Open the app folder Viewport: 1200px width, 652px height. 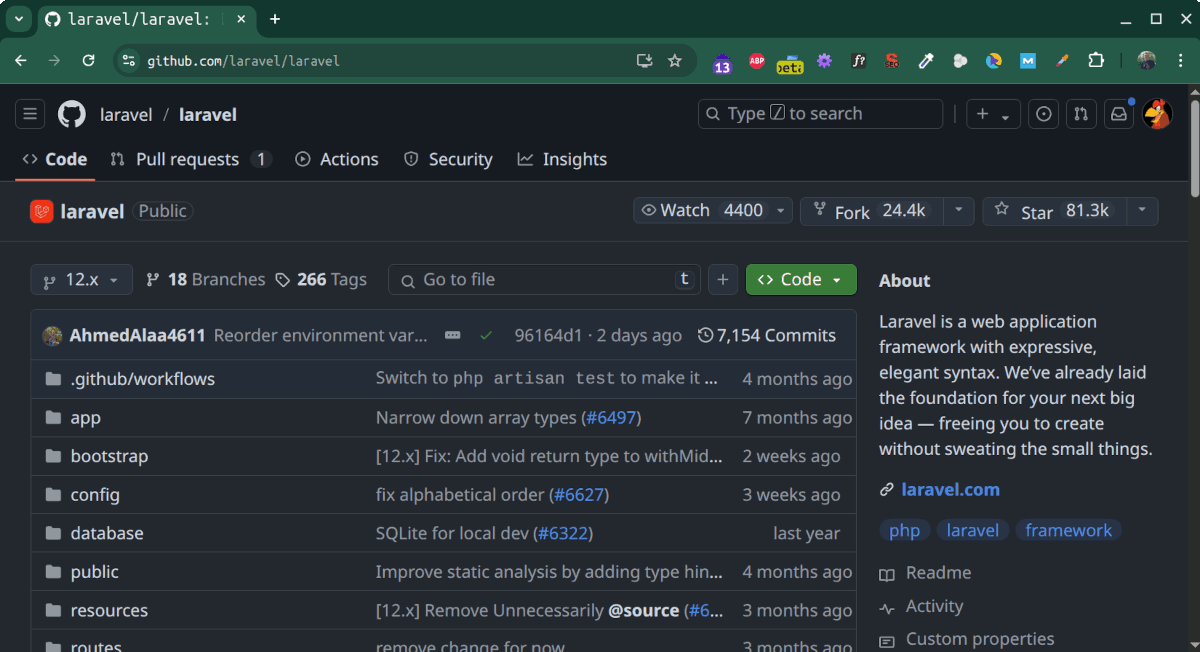point(86,418)
